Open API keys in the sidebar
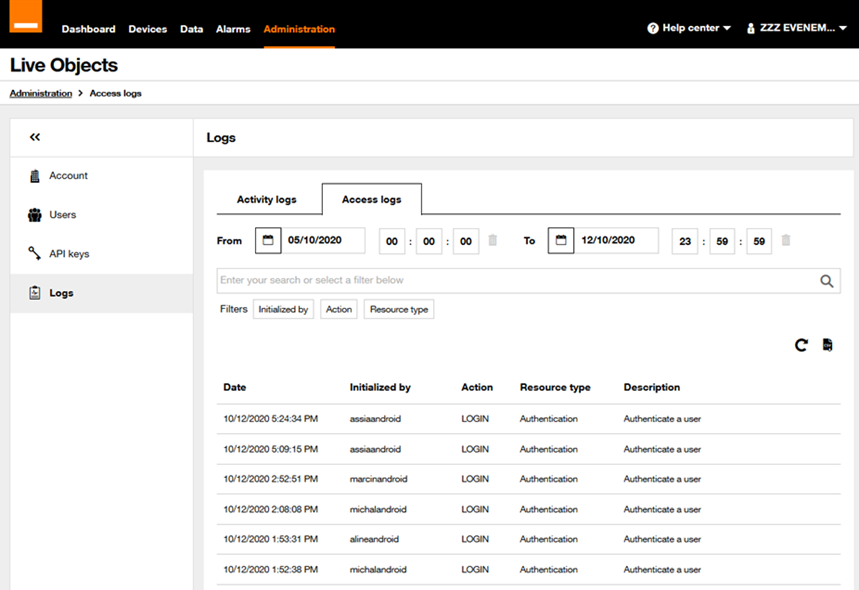This screenshot has height=590, width=859. click(x=101, y=254)
